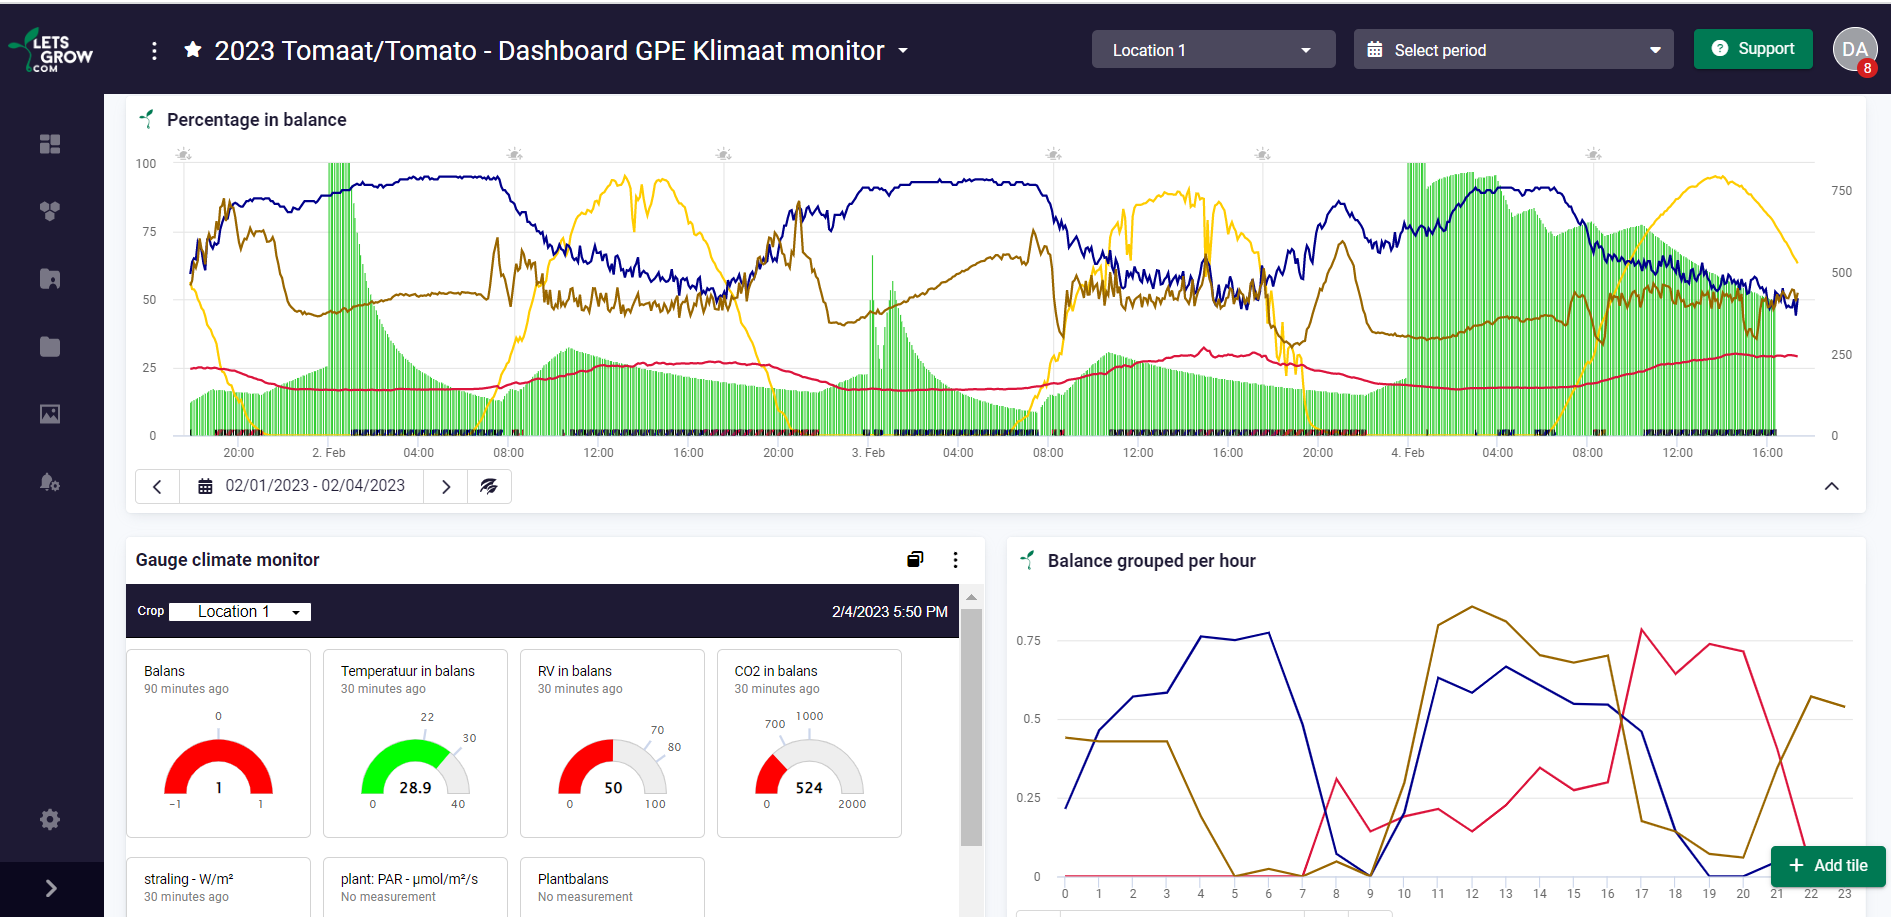Viewport: 1891px width, 917px height.
Task: Open settings gear in left sidebar
Action: 50,820
